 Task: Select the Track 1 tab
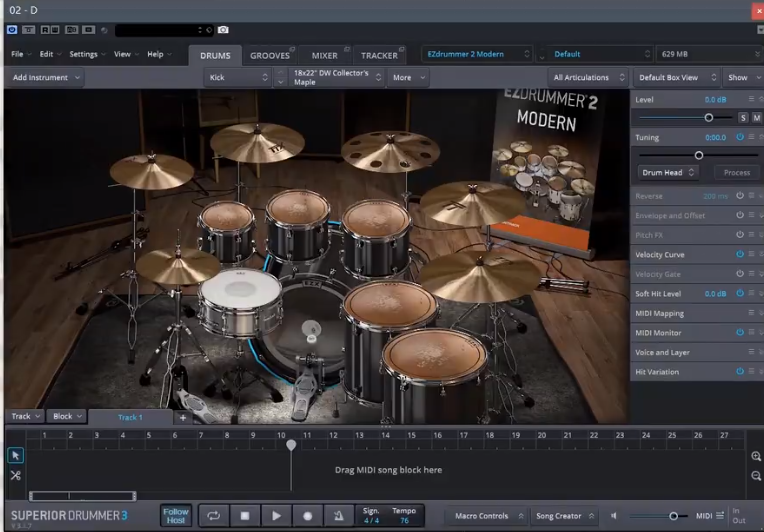click(x=130, y=418)
